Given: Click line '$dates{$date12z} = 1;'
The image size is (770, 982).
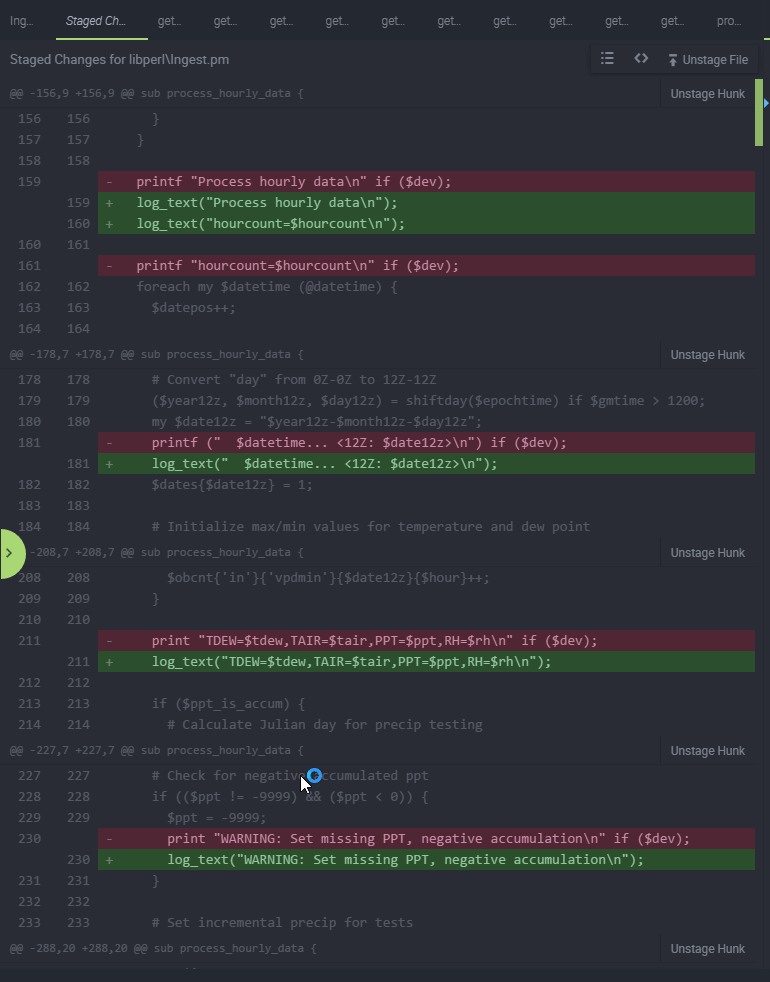Looking at the screenshot, I should [x=232, y=485].
